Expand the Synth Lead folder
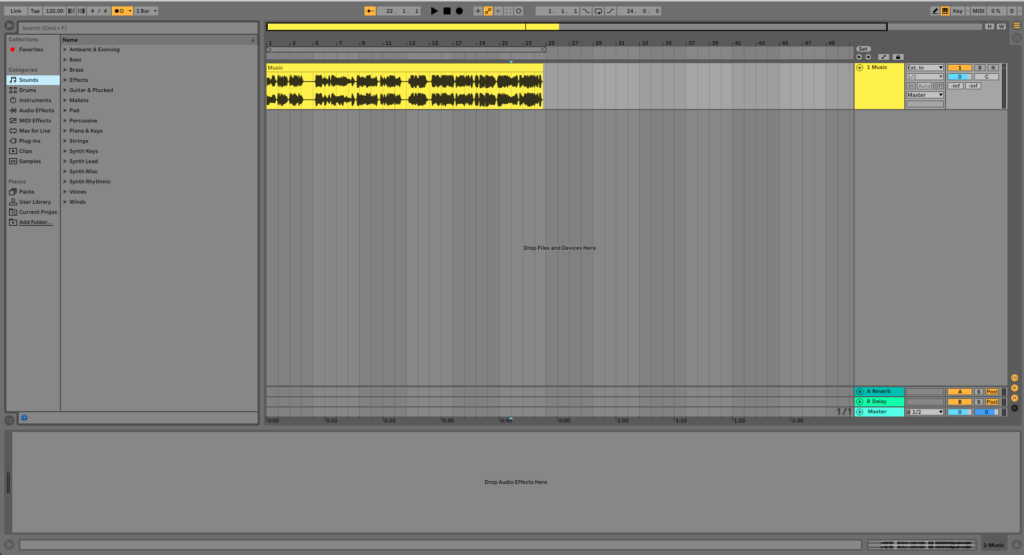This screenshot has width=1024, height=555. coord(65,161)
